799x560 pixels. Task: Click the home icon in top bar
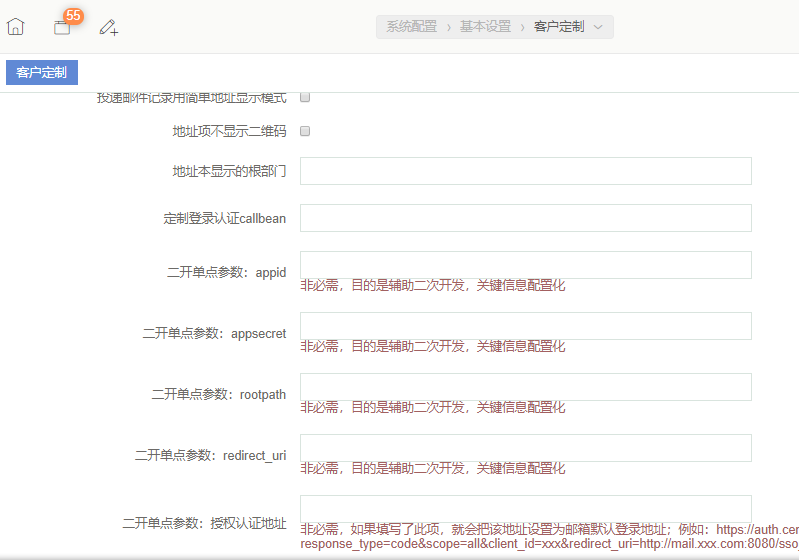(15, 27)
